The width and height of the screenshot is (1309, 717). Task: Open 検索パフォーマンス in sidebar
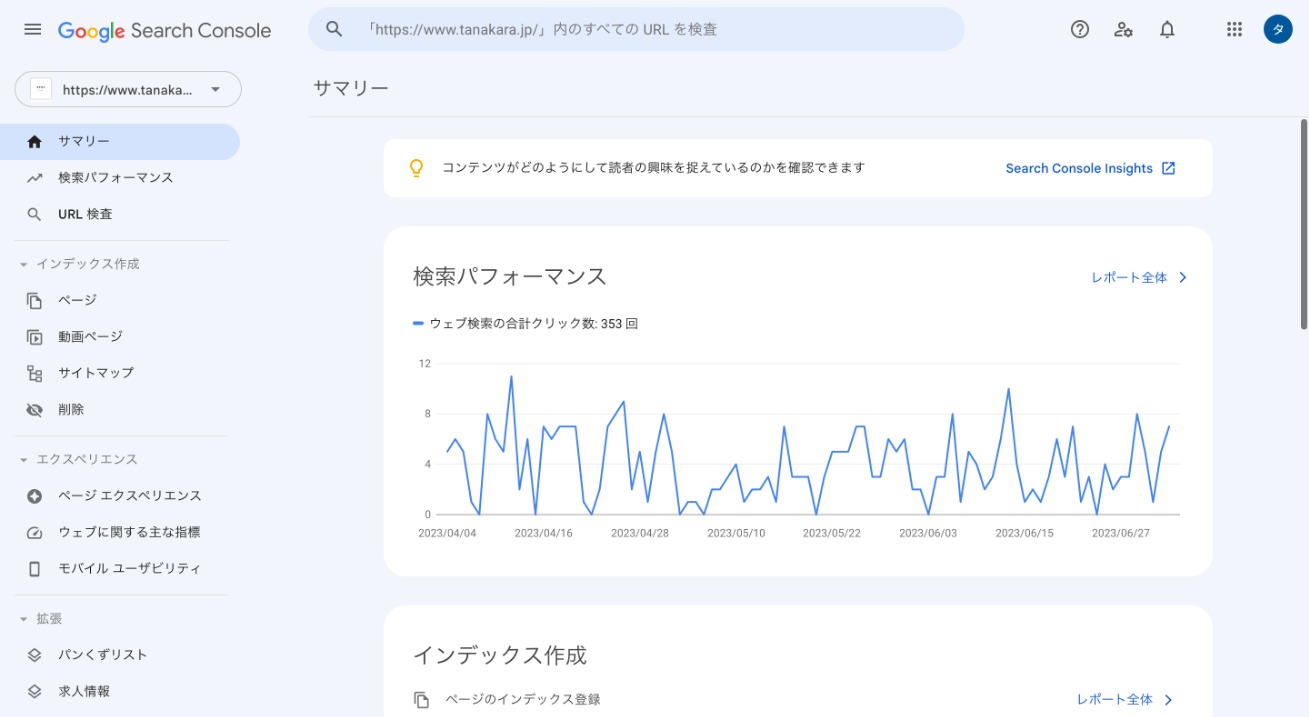(120, 178)
